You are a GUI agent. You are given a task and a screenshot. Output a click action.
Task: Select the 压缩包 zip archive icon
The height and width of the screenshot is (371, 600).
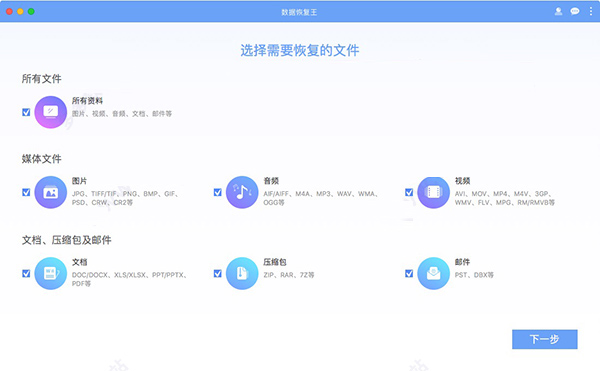tap(242, 273)
